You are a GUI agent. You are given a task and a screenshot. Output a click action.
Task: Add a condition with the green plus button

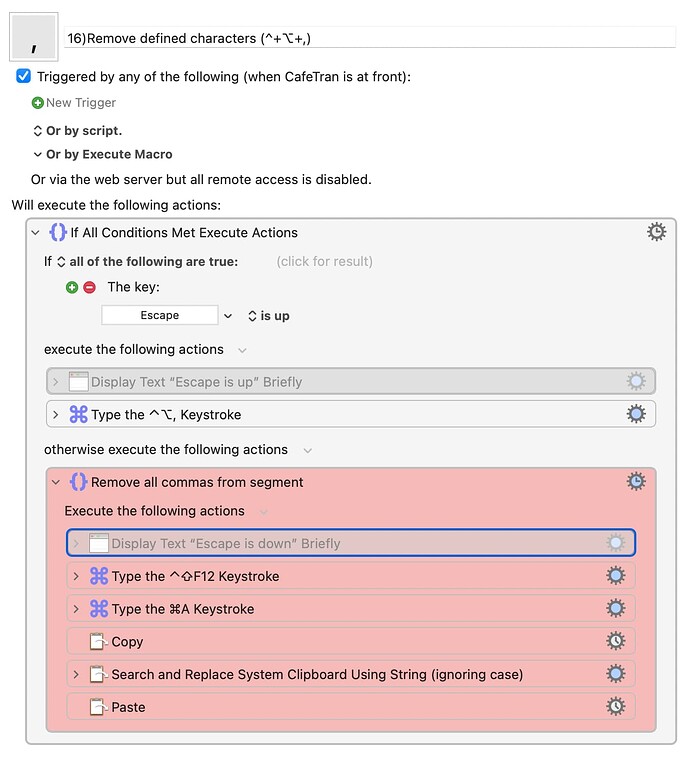click(72, 287)
